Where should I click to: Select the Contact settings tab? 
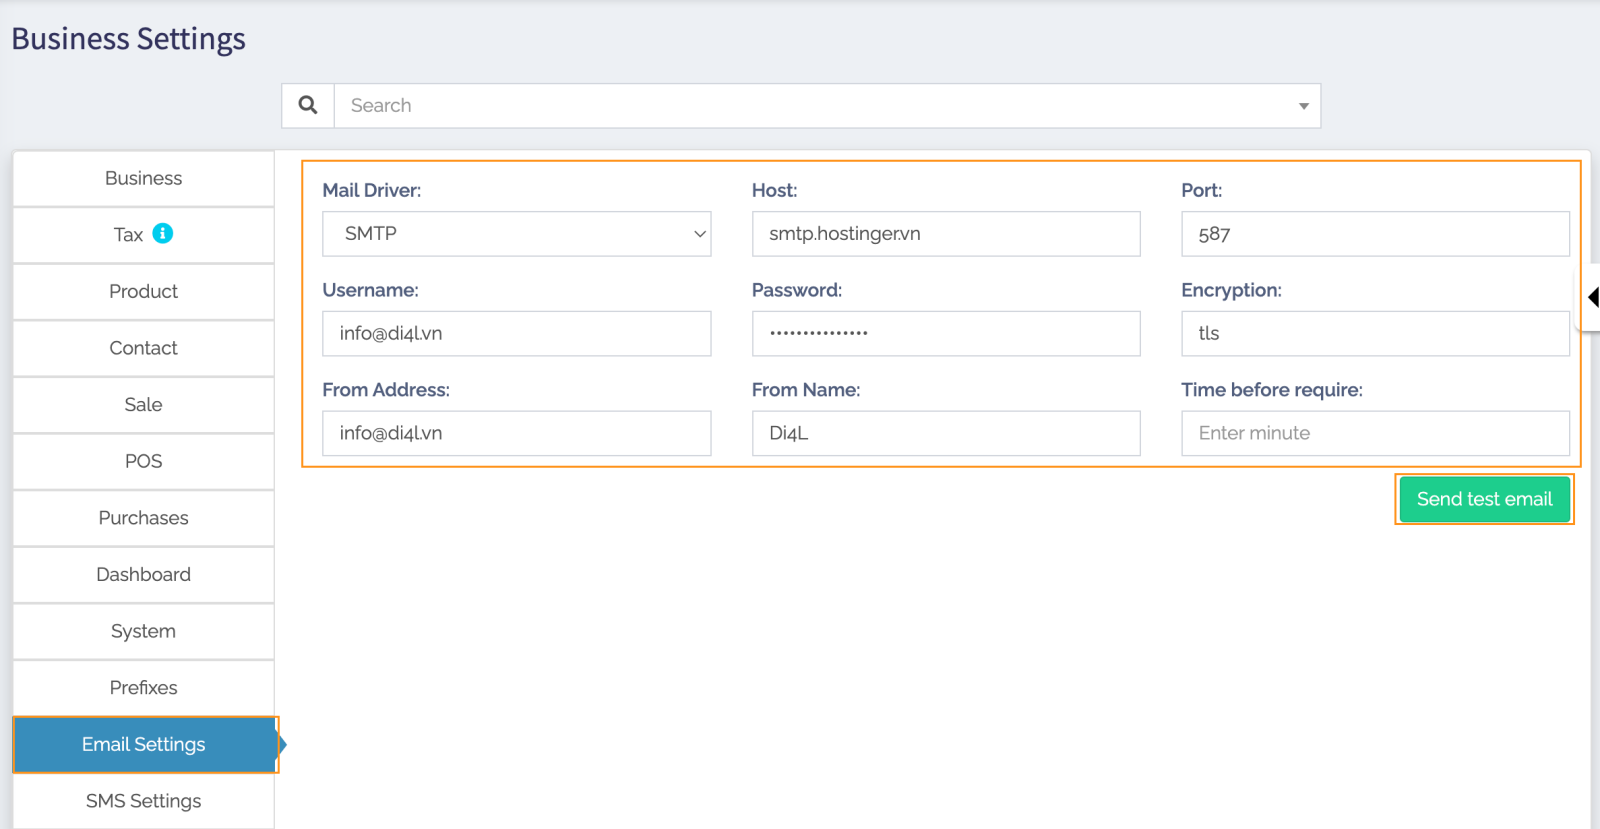pyautogui.click(x=143, y=348)
